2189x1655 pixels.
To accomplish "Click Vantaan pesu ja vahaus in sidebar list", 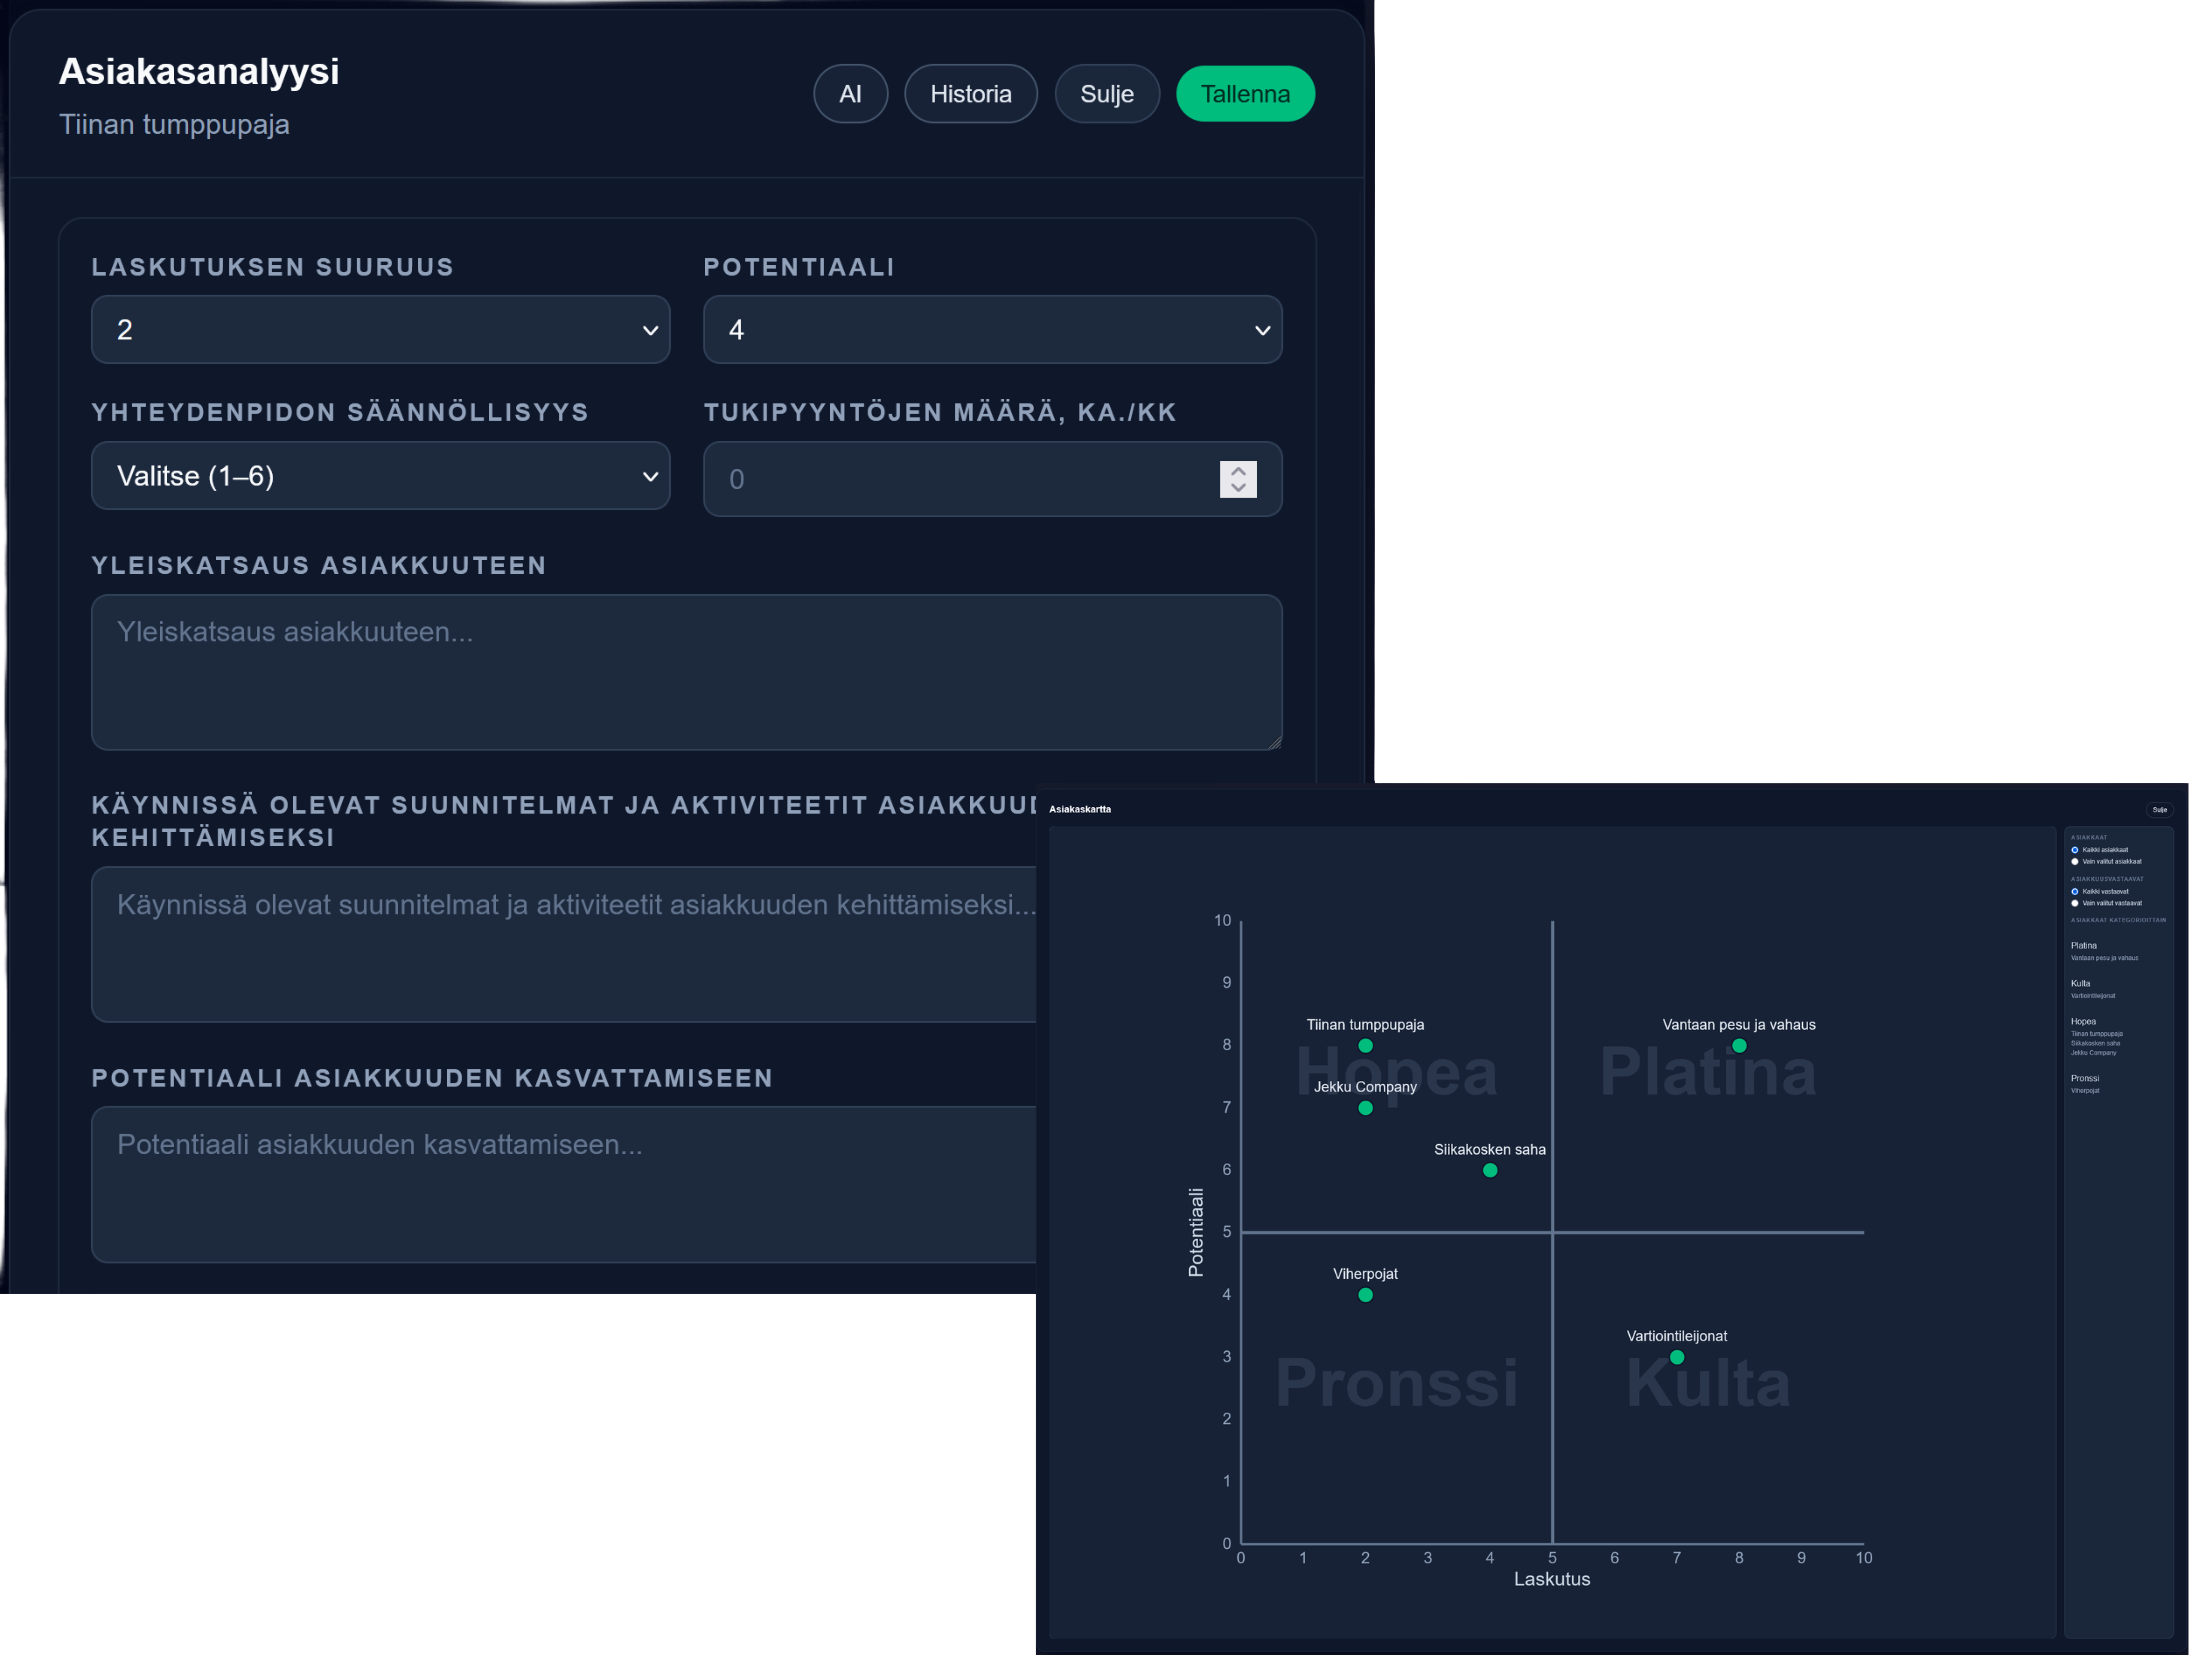I will [2105, 958].
